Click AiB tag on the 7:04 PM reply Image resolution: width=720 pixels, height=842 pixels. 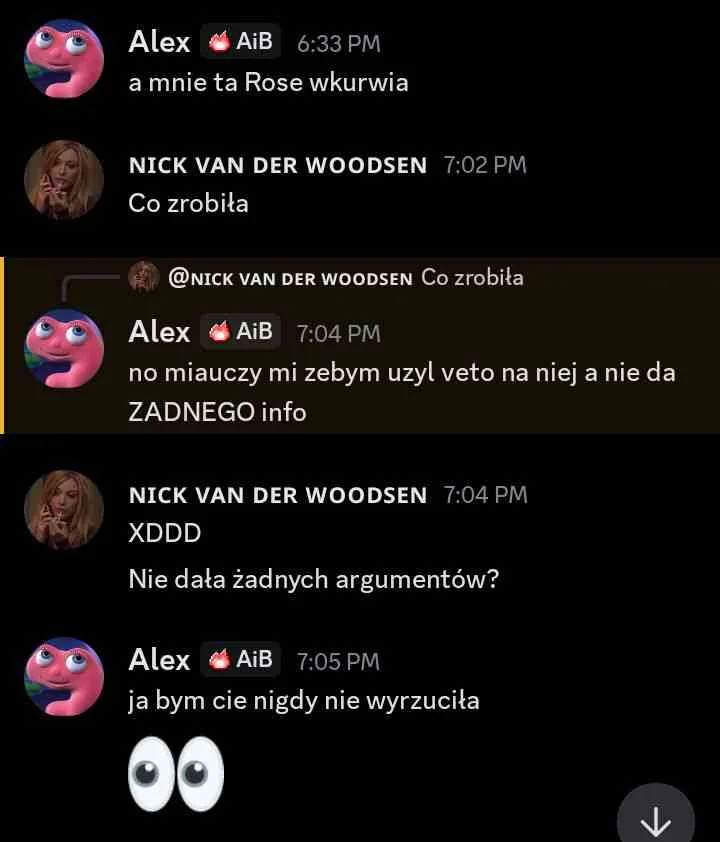click(x=241, y=331)
